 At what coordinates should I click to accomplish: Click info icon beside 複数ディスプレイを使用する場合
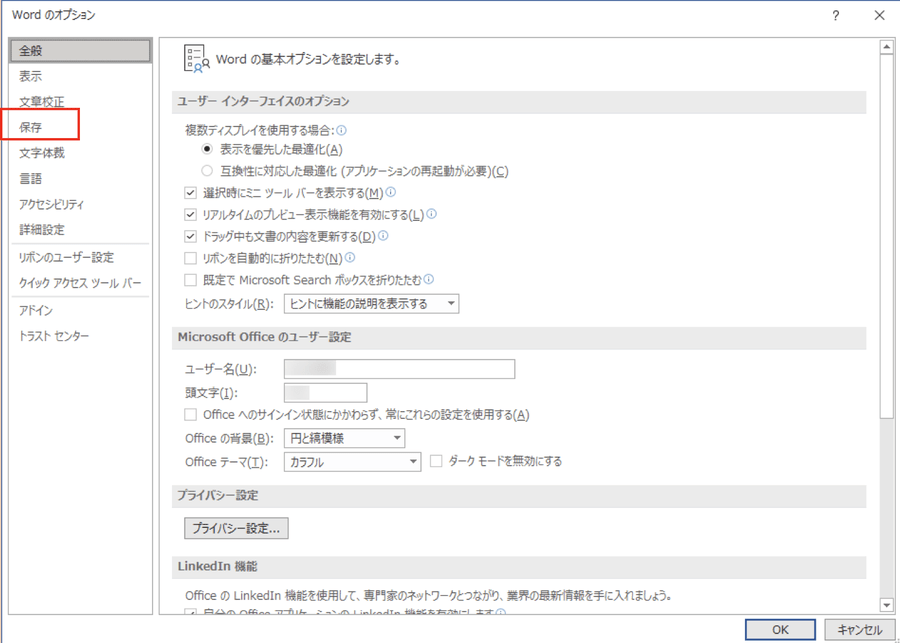click(342, 130)
